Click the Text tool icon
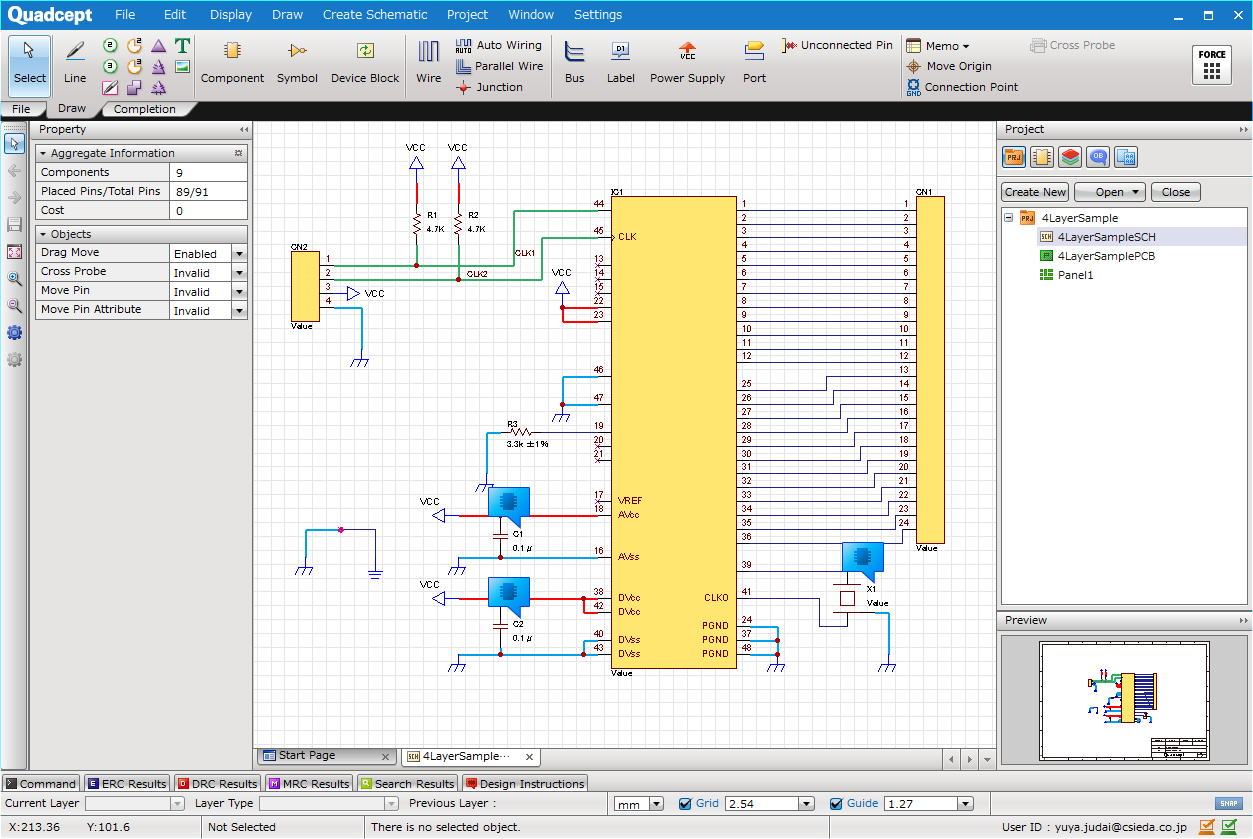The width and height of the screenshot is (1253, 839). [182, 46]
